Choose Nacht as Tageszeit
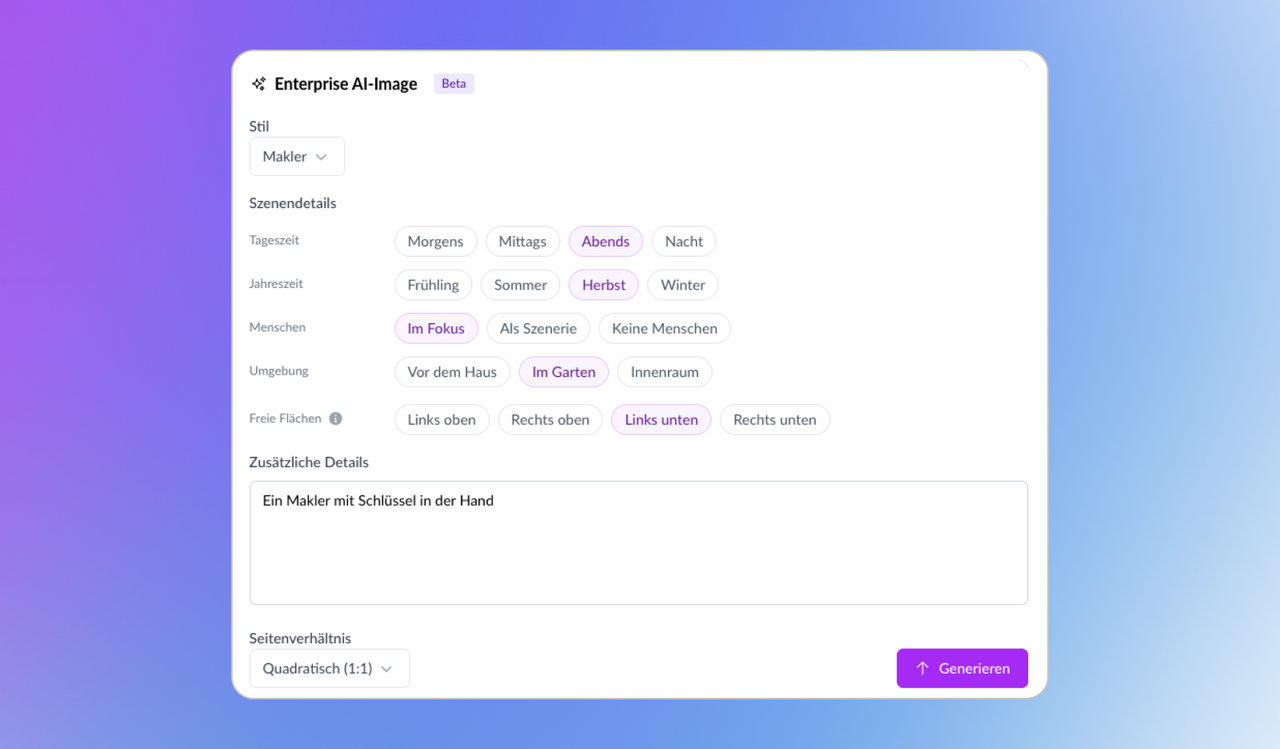 [x=684, y=241]
